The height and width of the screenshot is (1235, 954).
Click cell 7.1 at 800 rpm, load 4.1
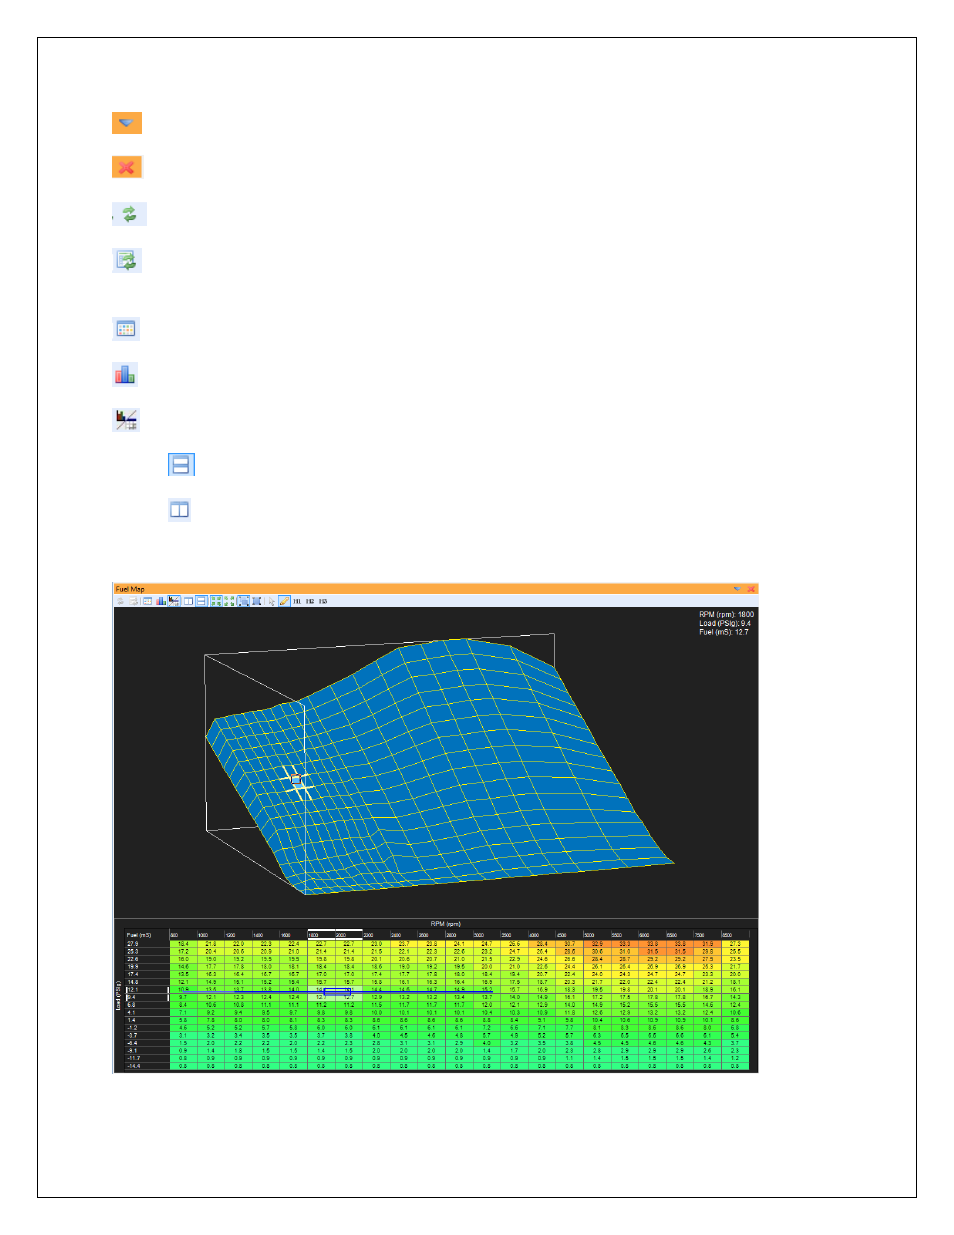click(x=183, y=1013)
